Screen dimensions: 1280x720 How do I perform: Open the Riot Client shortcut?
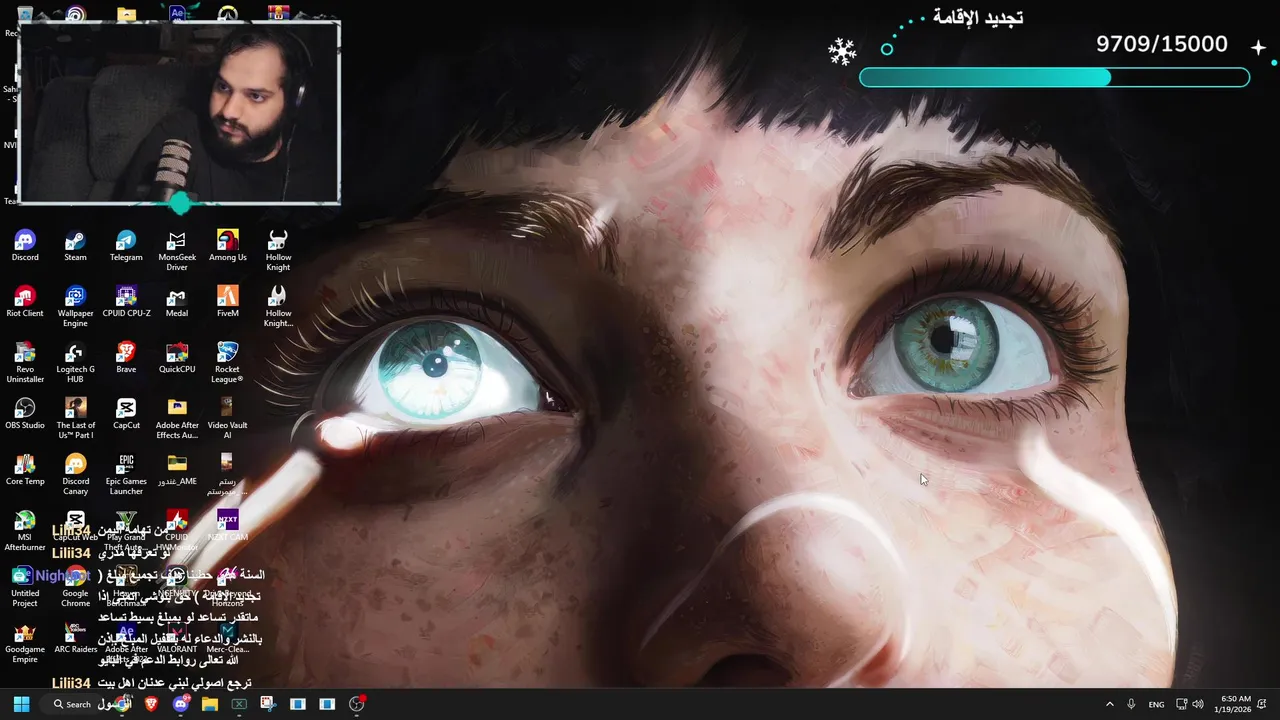(x=25, y=302)
